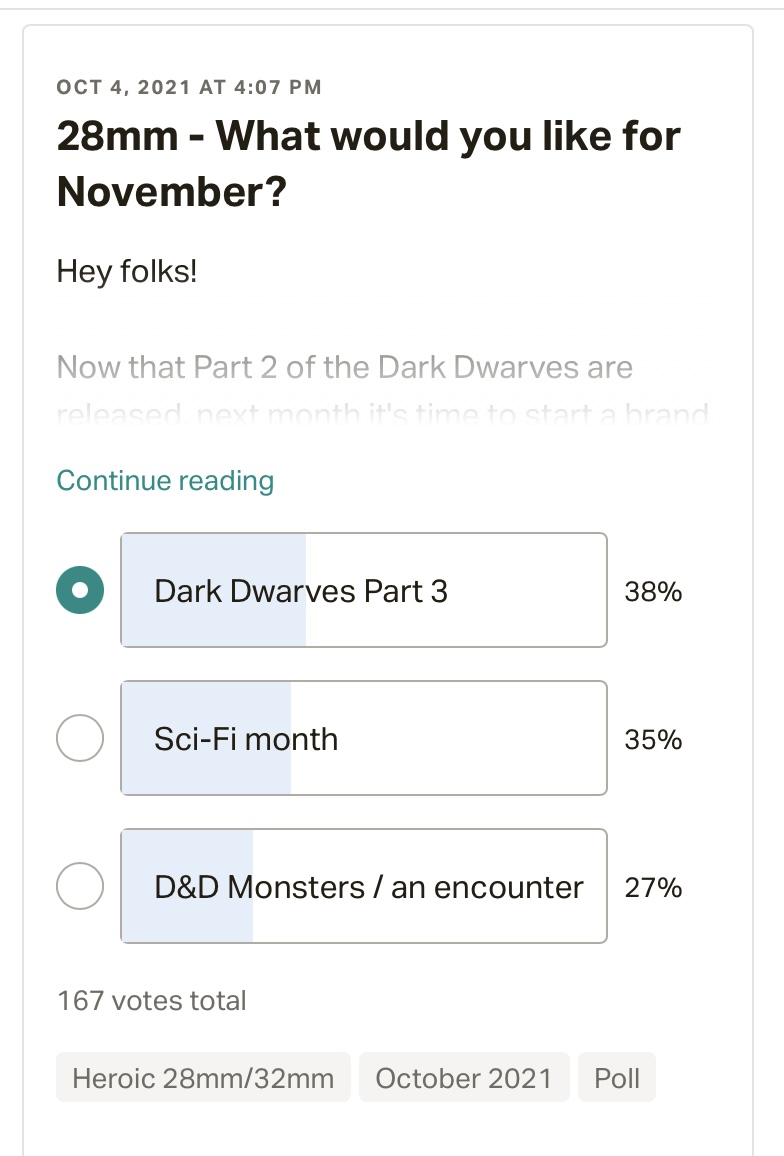
Task: Click the Continue reading link
Action: click(165, 481)
